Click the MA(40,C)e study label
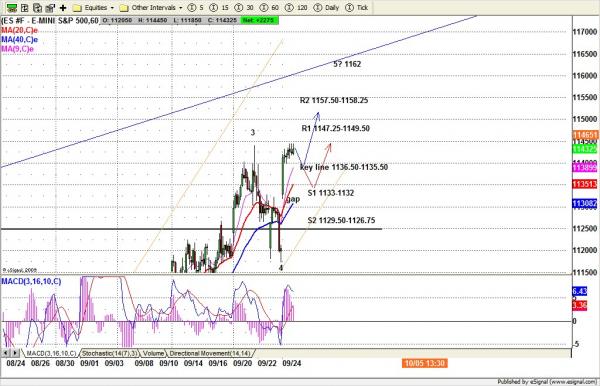 (20, 39)
